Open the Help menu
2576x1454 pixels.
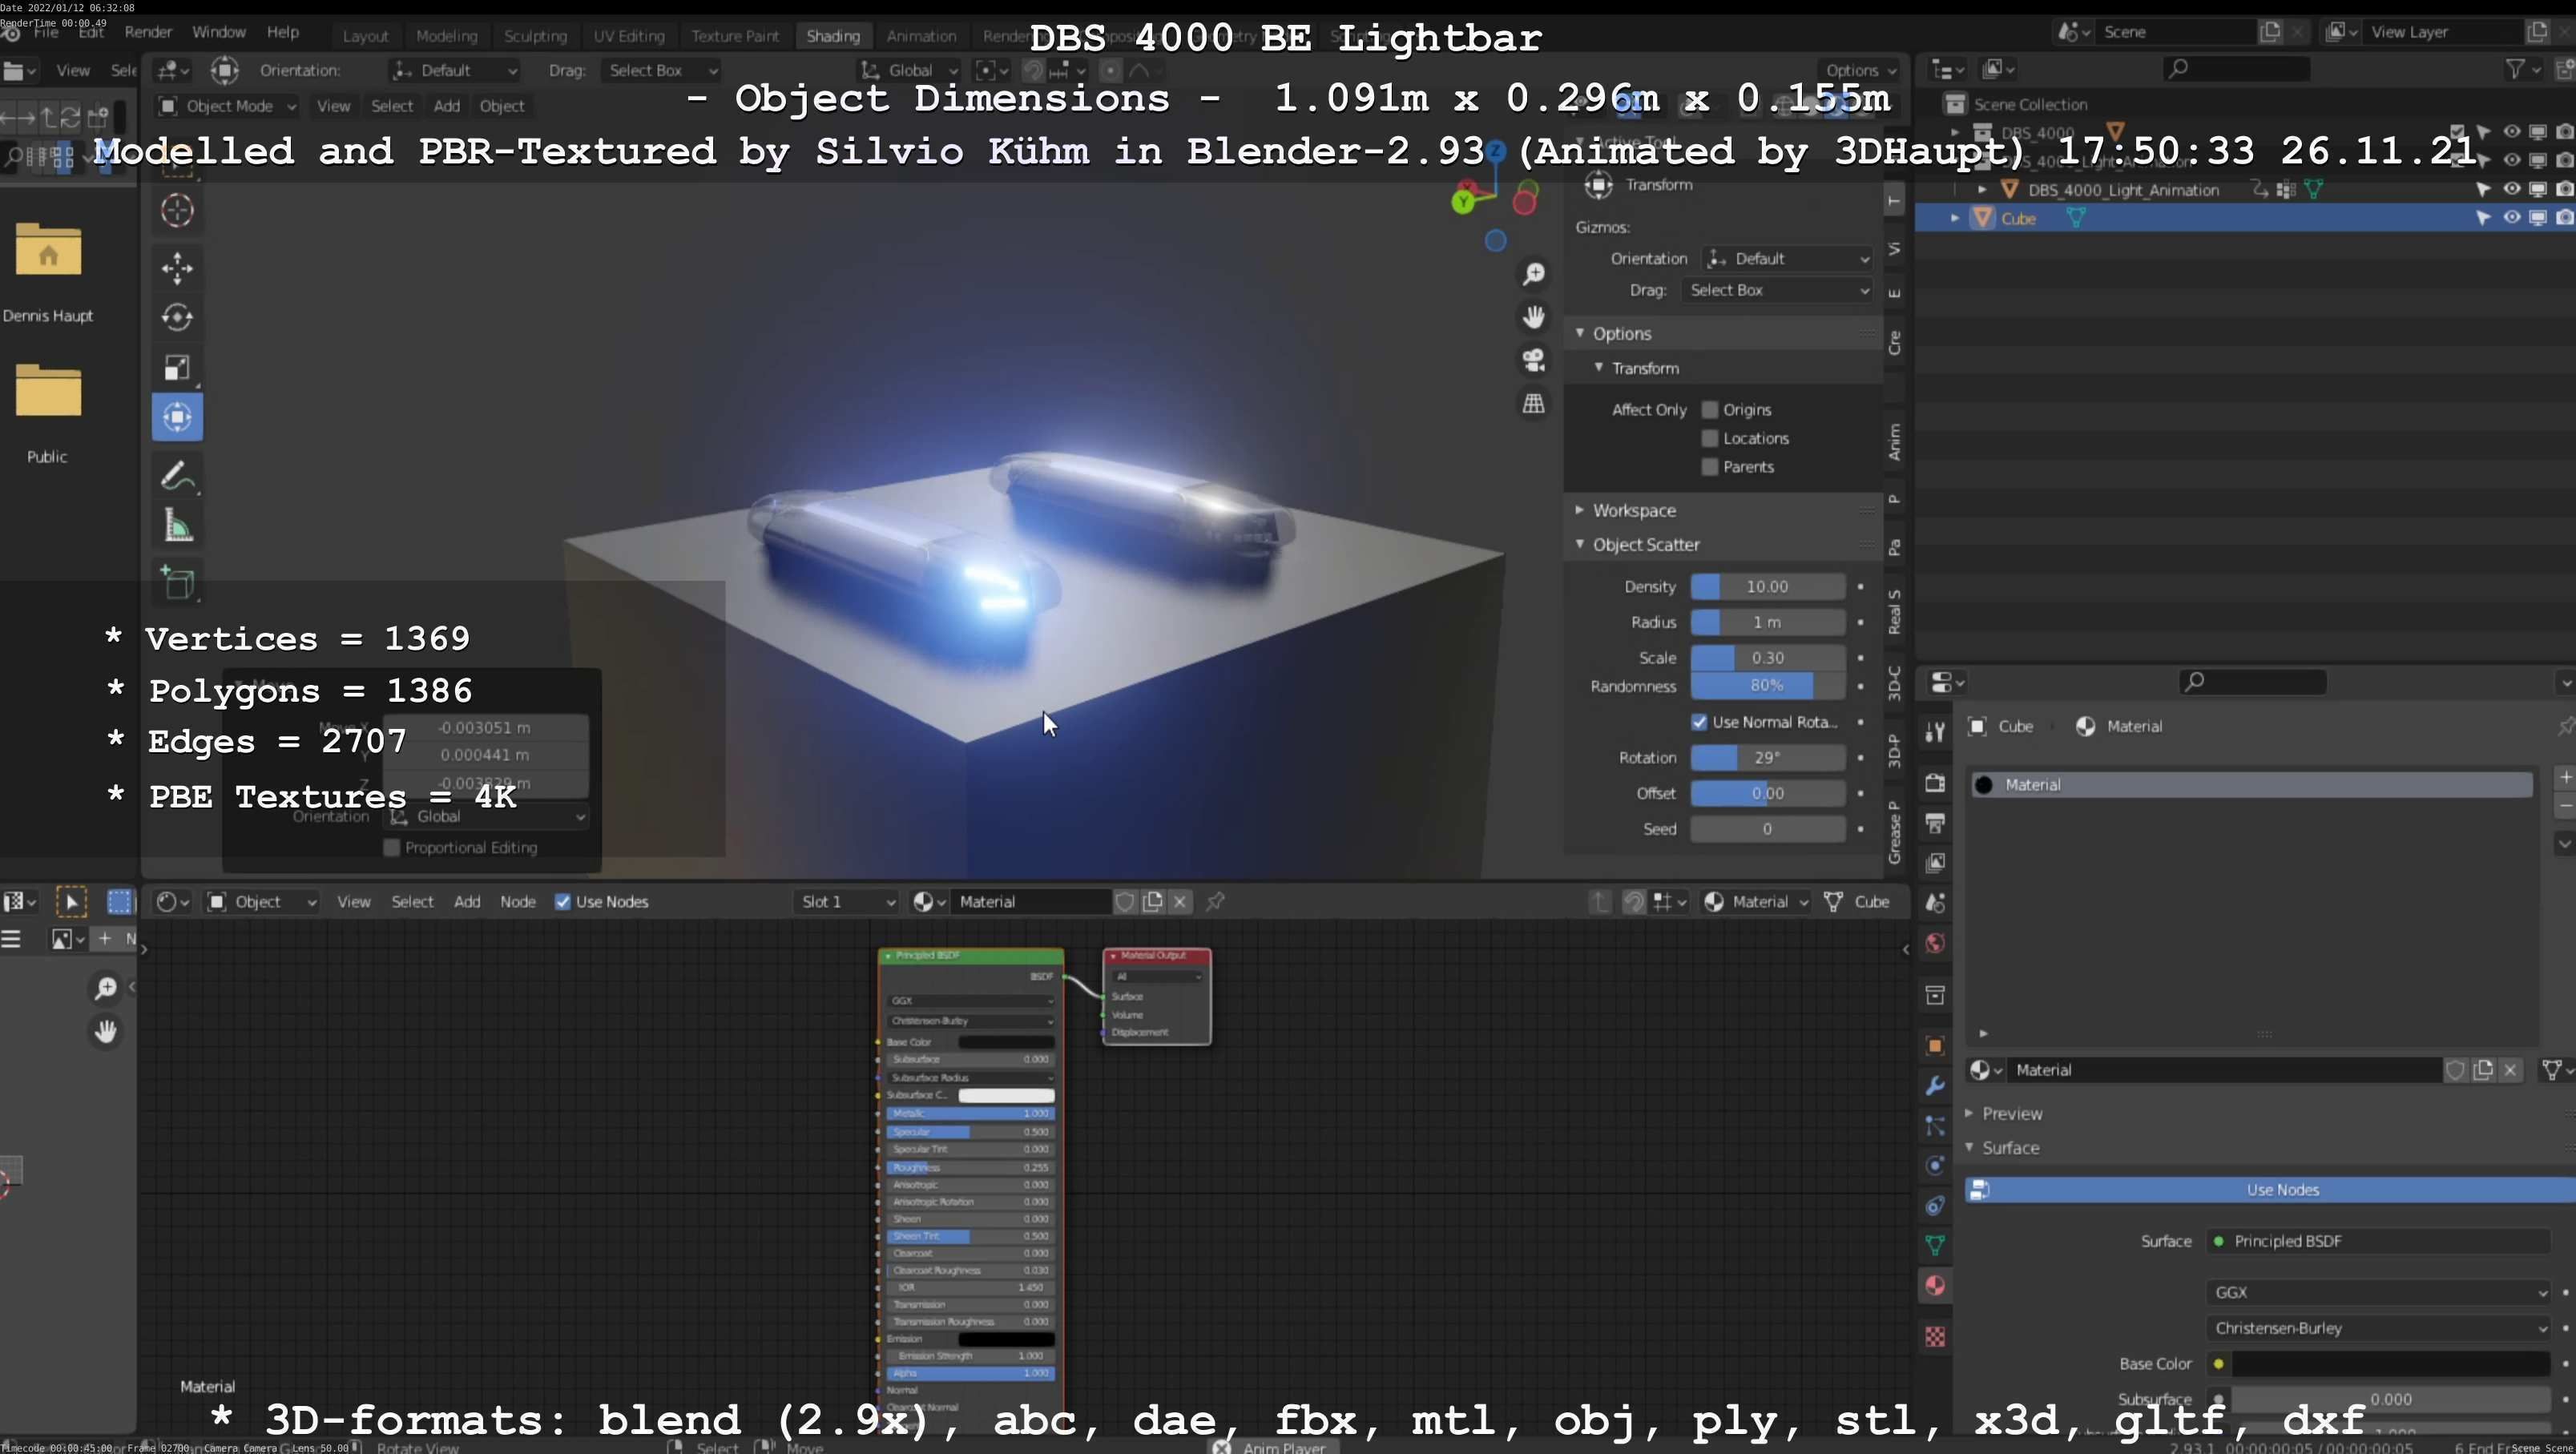pyautogui.click(x=282, y=32)
